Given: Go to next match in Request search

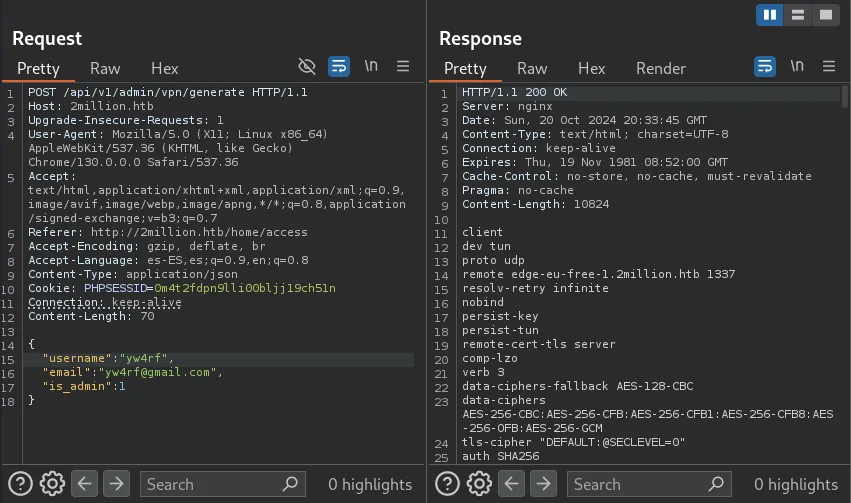Looking at the screenshot, I should [x=117, y=484].
